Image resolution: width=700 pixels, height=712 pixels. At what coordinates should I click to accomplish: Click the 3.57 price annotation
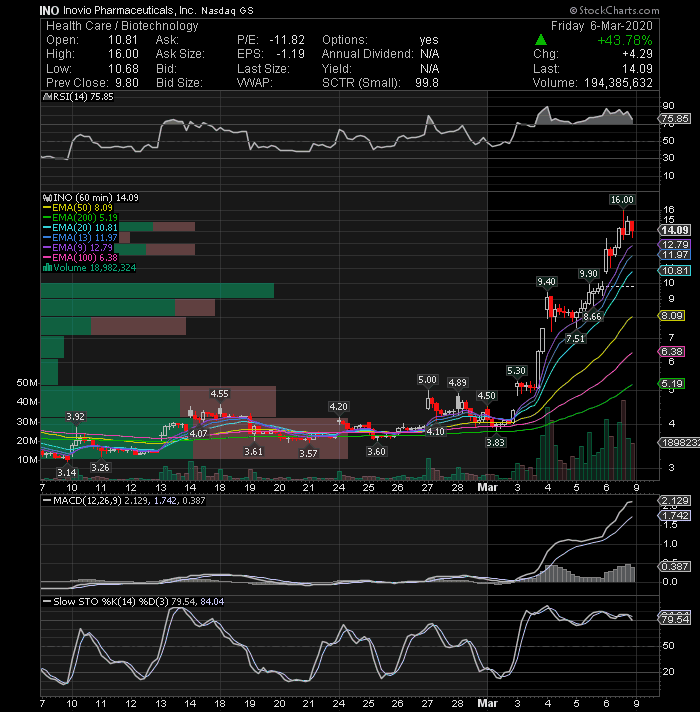pyautogui.click(x=308, y=453)
